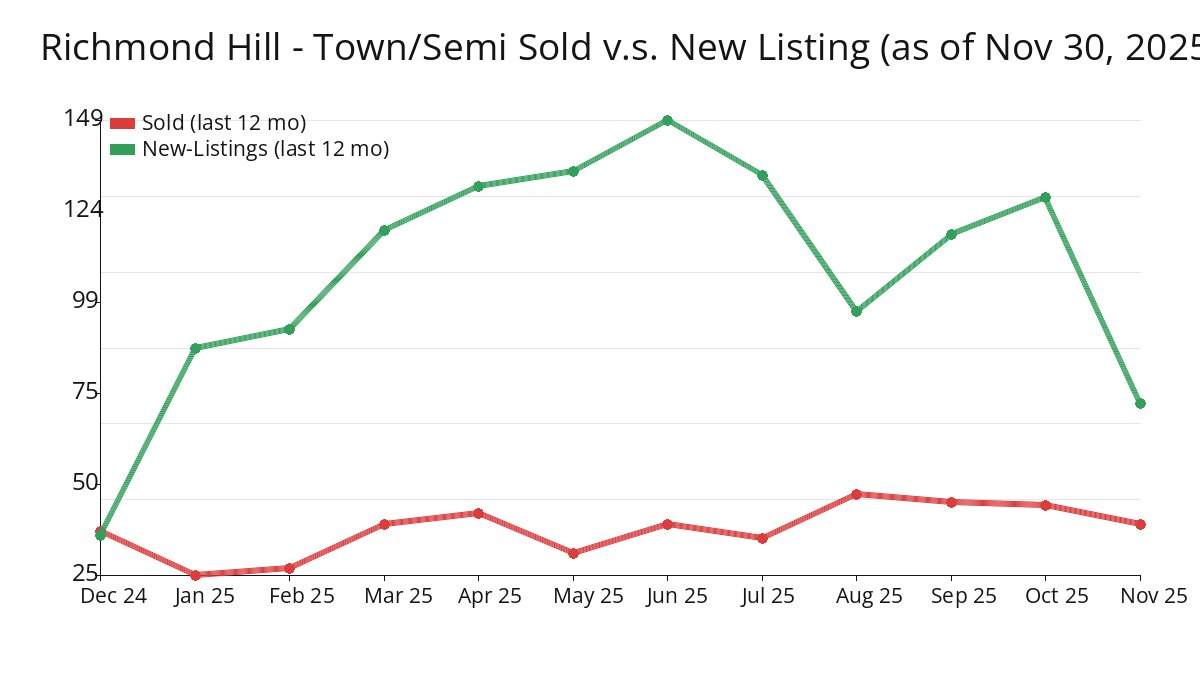Click the green New-Listings point for Nov 25
1200x675 pixels.
(x=1140, y=403)
